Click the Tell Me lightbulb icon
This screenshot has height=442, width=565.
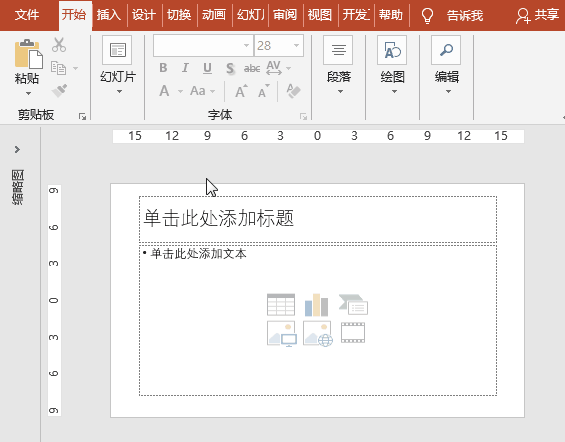click(427, 15)
